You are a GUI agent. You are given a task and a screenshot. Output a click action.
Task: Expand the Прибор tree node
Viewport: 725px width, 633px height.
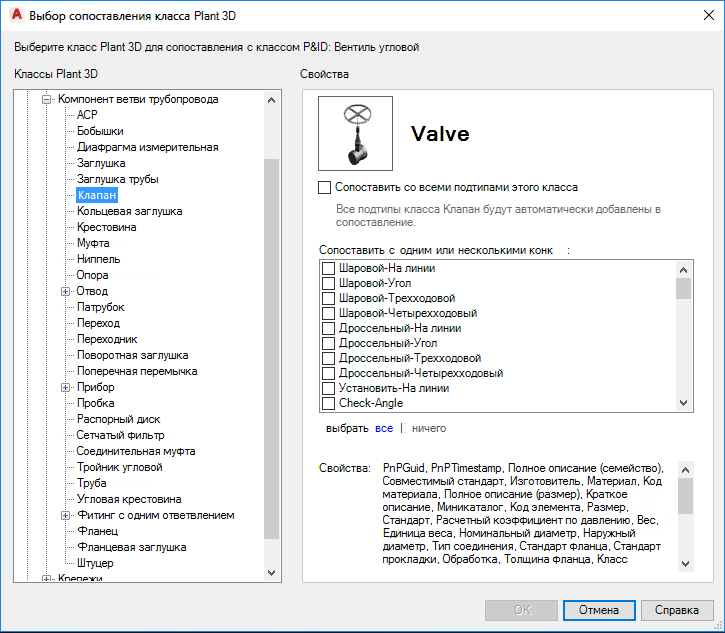[x=65, y=387]
